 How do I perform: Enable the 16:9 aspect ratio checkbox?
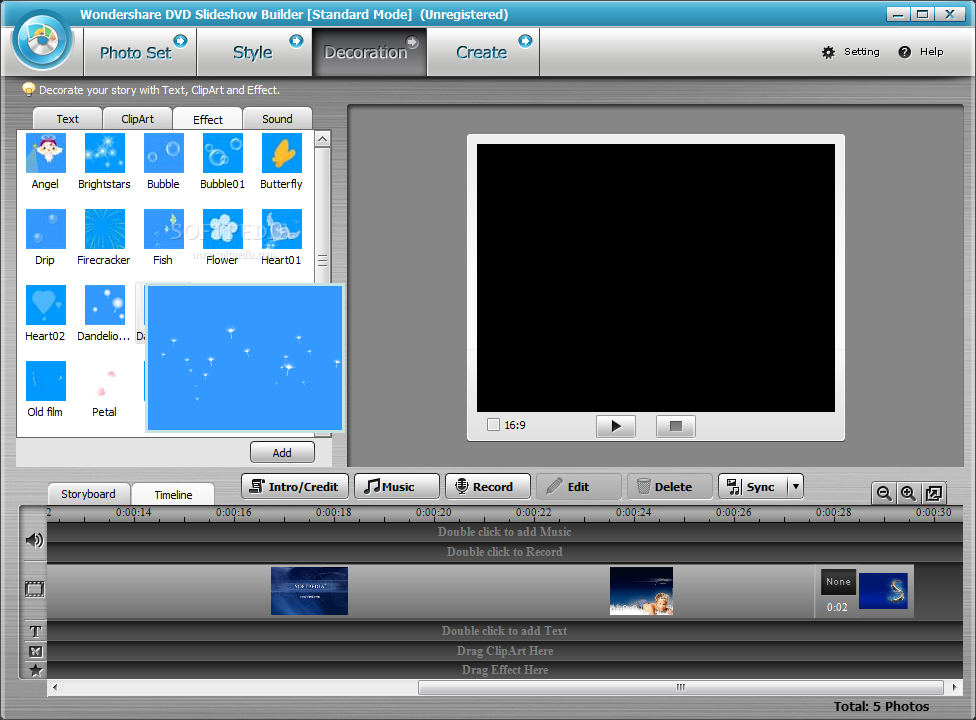(x=494, y=425)
